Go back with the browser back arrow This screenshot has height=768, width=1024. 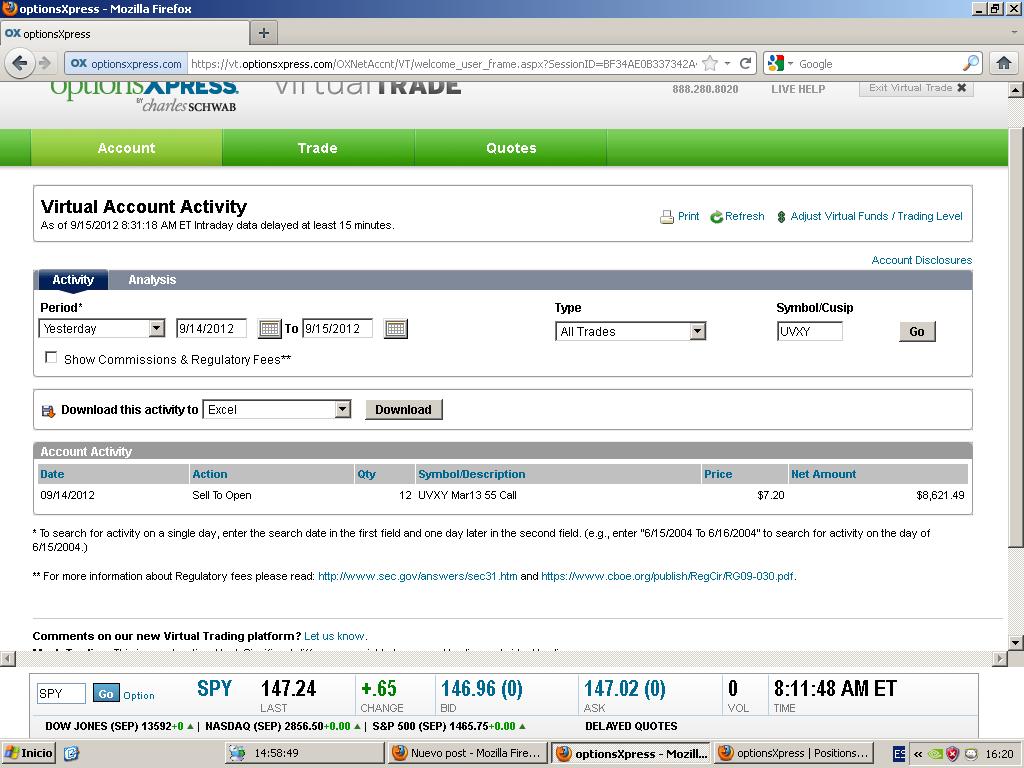click(20, 63)
